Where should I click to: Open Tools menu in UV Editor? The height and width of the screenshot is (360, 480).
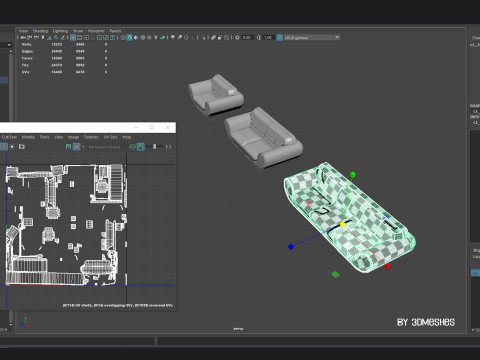coord(44,137)
